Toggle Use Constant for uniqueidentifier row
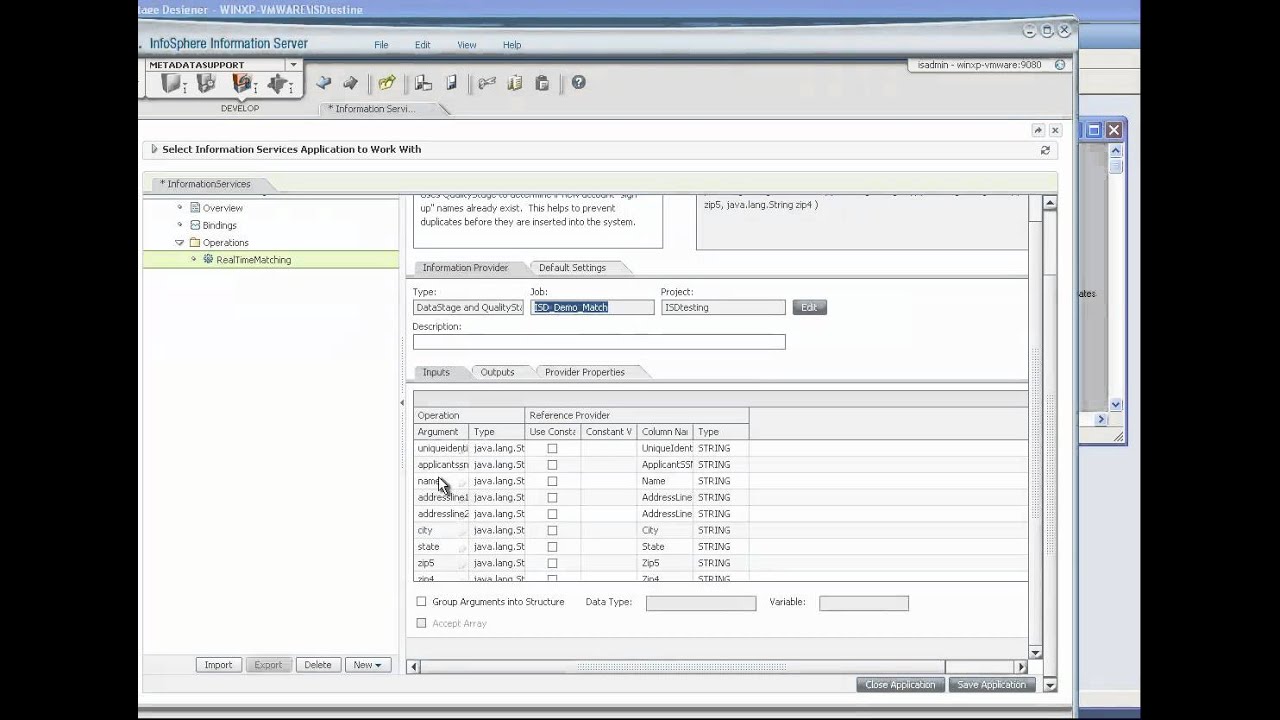The width and height of the screenshot is (1280, 720). (x=552, y=448)
